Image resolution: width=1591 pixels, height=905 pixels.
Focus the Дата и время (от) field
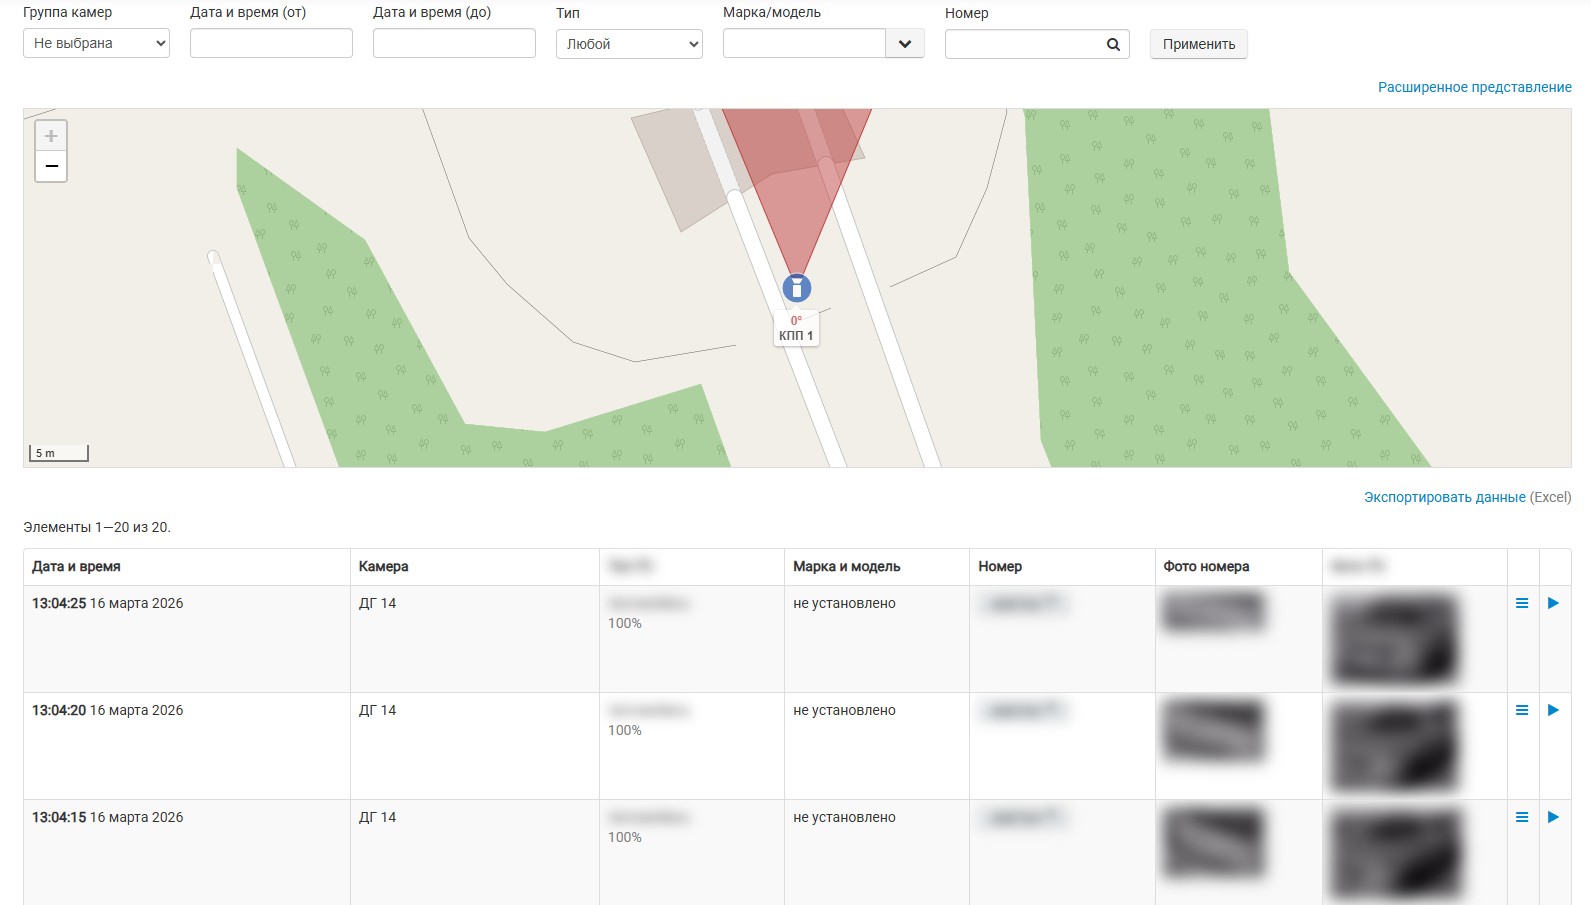271,43
